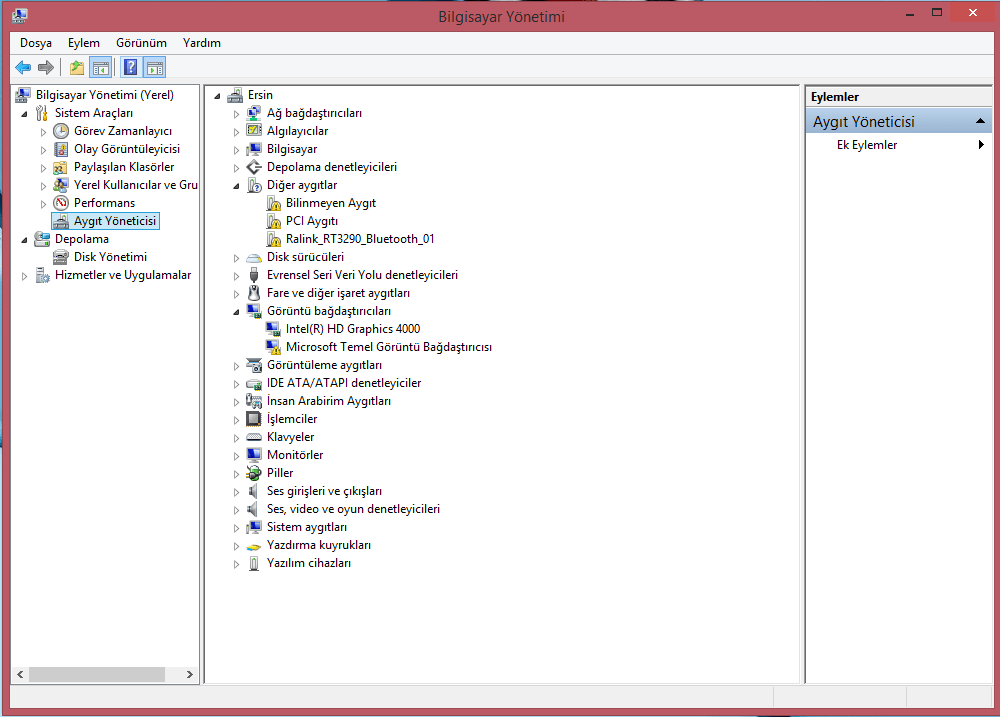Select Bilgisayar Yönetimi (Yerel) root
The width and height of the screenshot is (1000, 717).
tap(105, 94)
